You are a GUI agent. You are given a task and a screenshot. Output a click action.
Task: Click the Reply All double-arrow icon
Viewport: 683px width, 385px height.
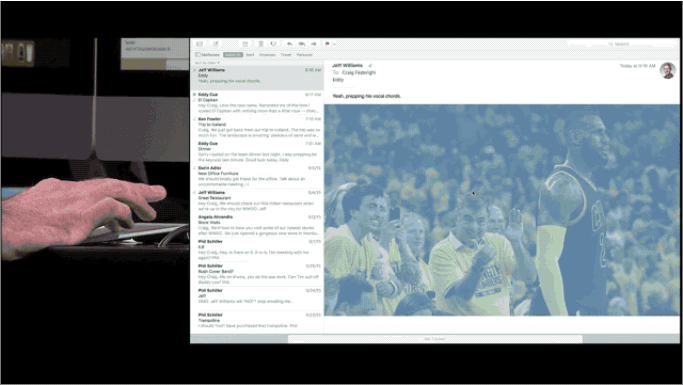pyautogui.click(x=301, y=44)
